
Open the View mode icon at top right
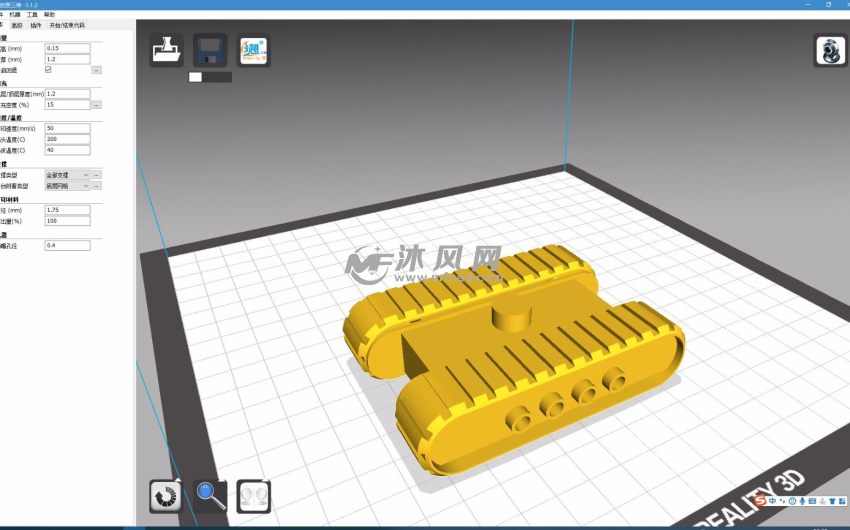[829, 50]
